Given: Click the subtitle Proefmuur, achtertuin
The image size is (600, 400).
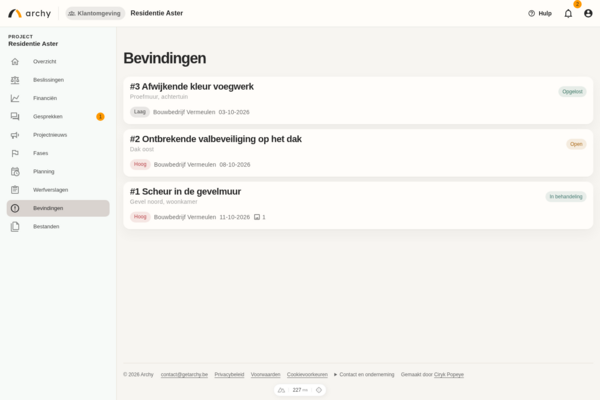Looking at the screenshot, I should tap(159, 97).
